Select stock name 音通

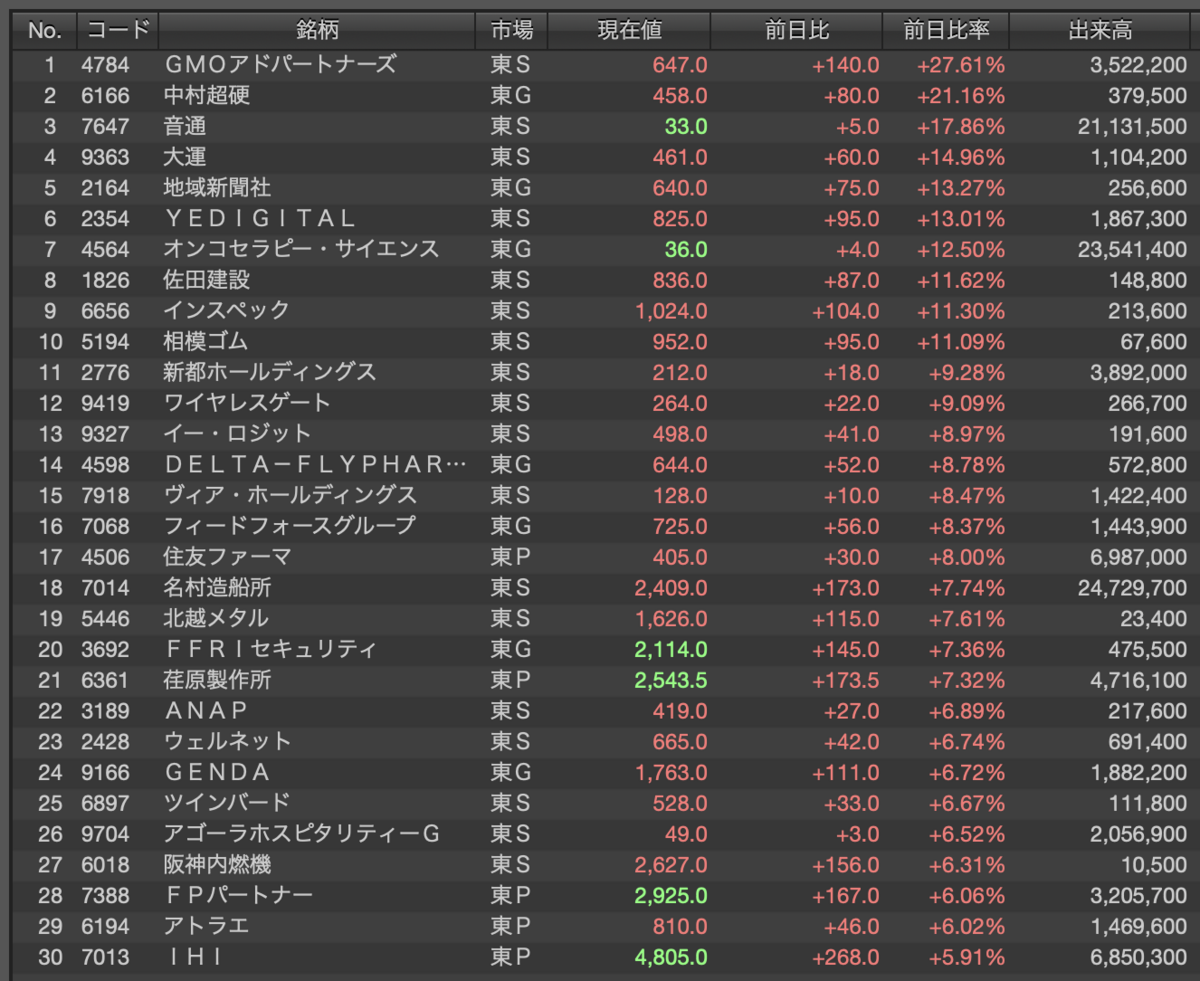185,127
